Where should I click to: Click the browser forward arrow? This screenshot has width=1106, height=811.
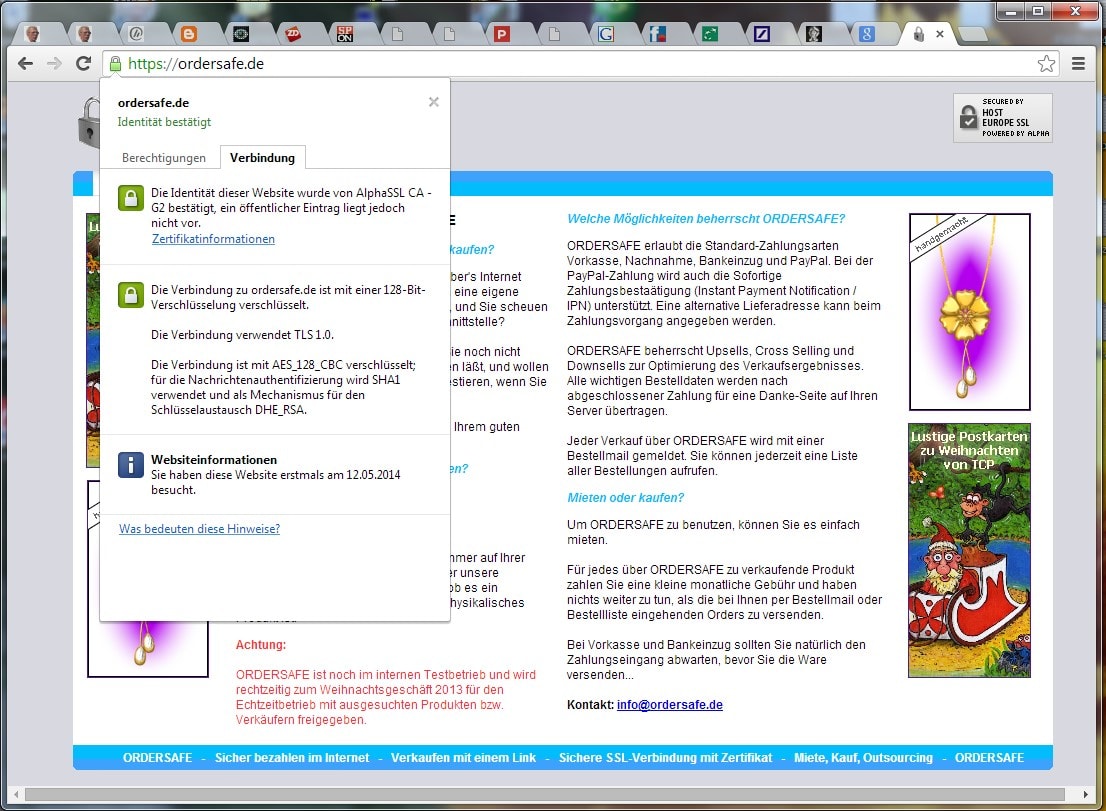(54, 63)
